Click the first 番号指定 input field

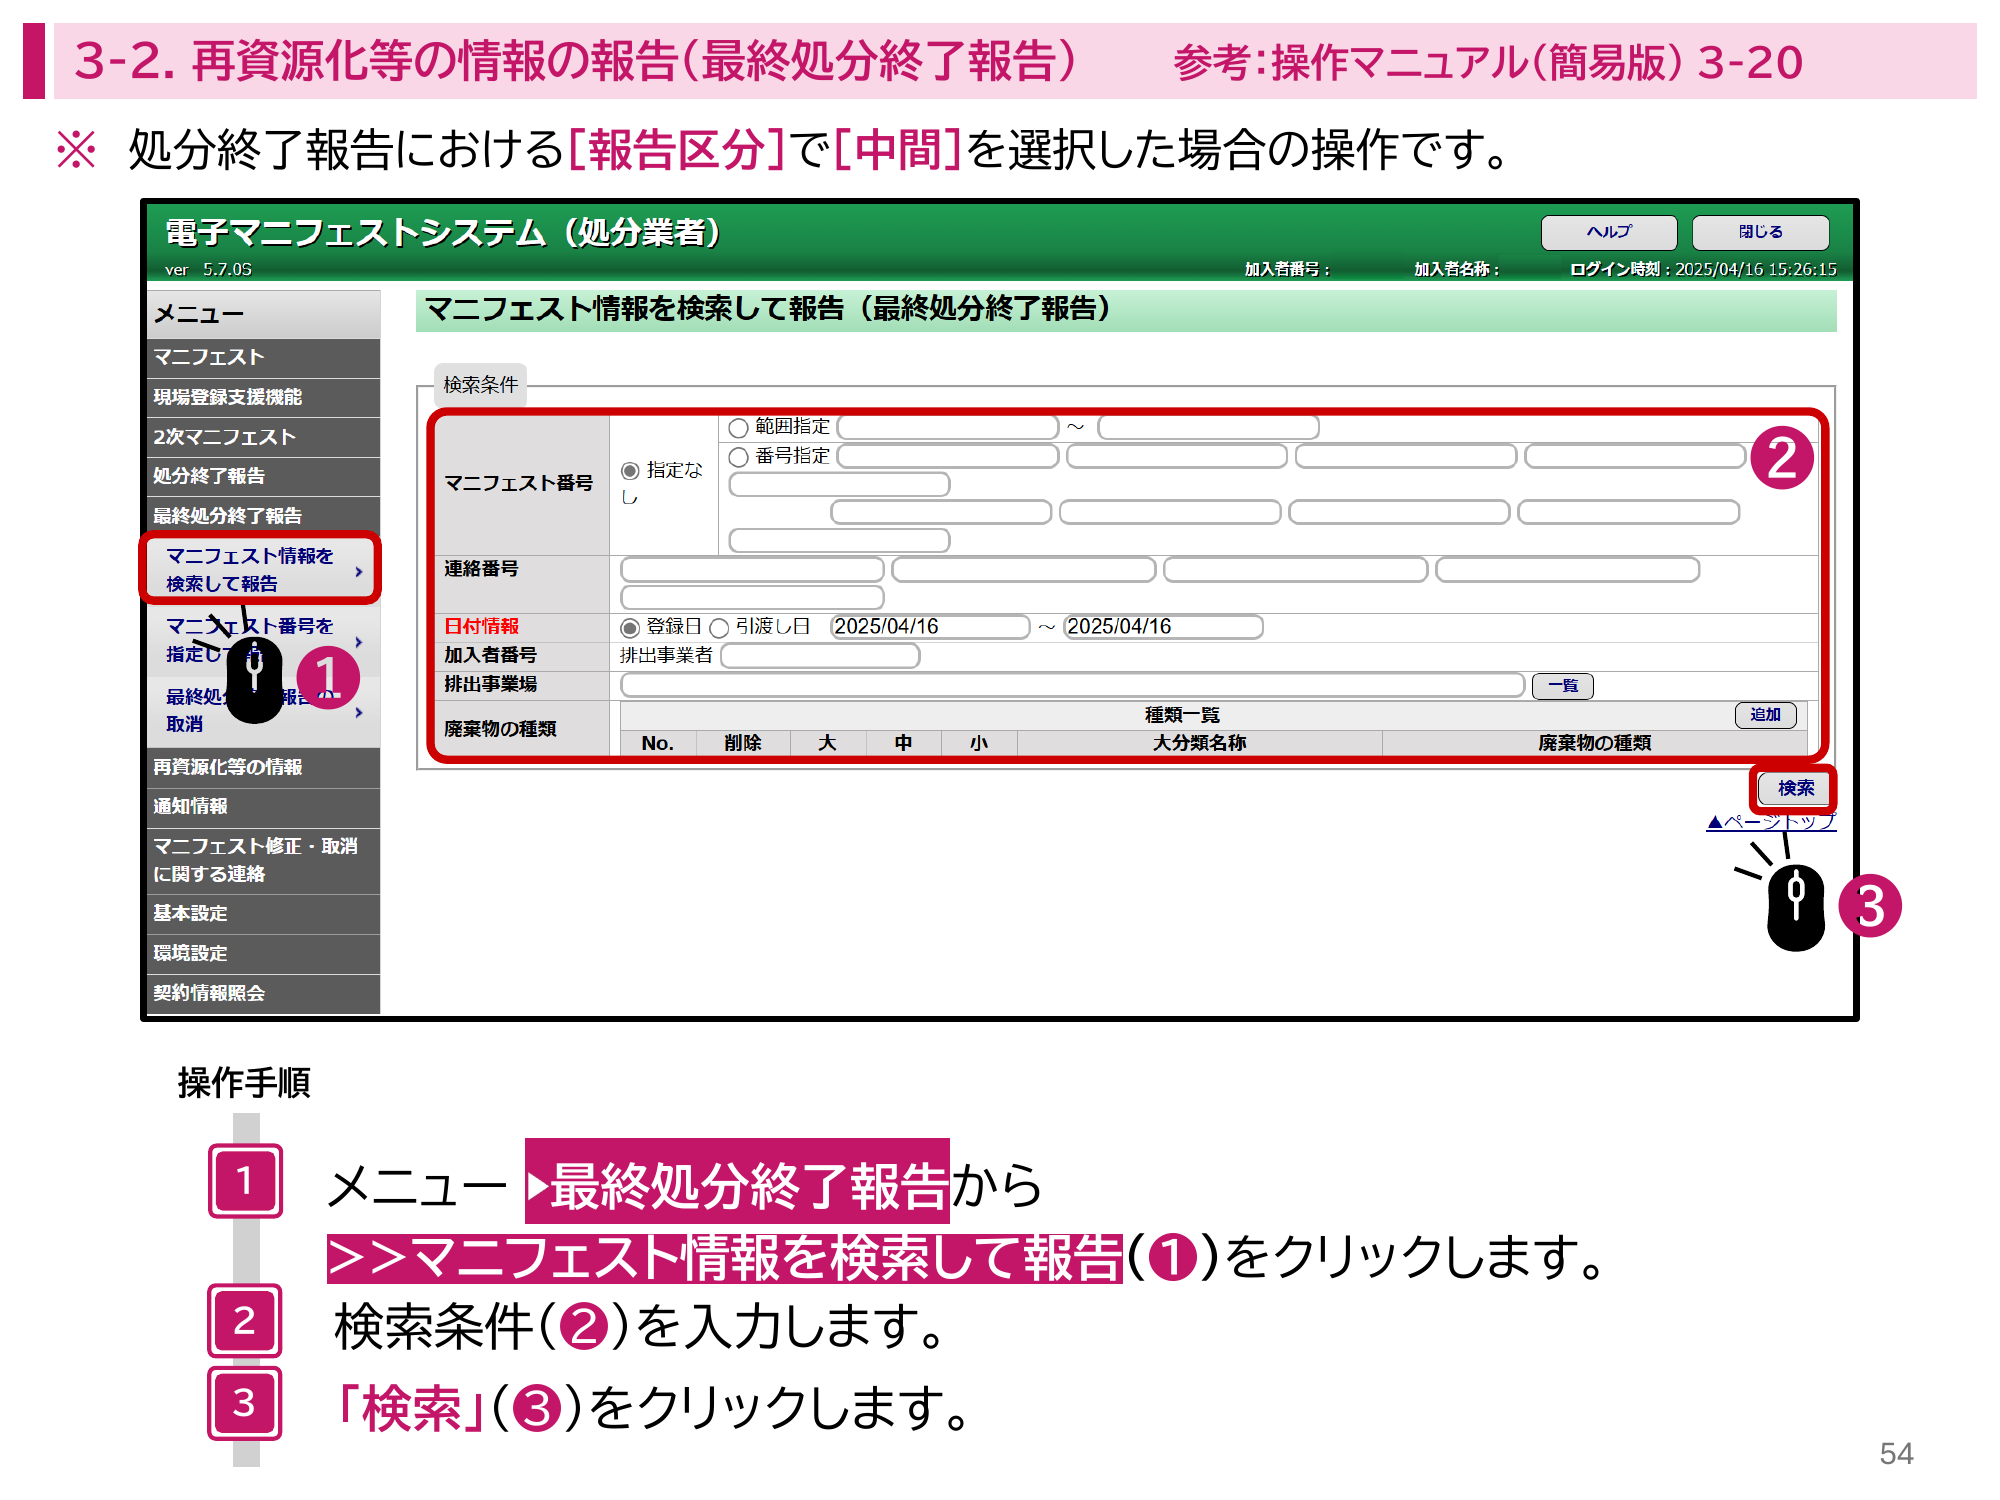948,456
